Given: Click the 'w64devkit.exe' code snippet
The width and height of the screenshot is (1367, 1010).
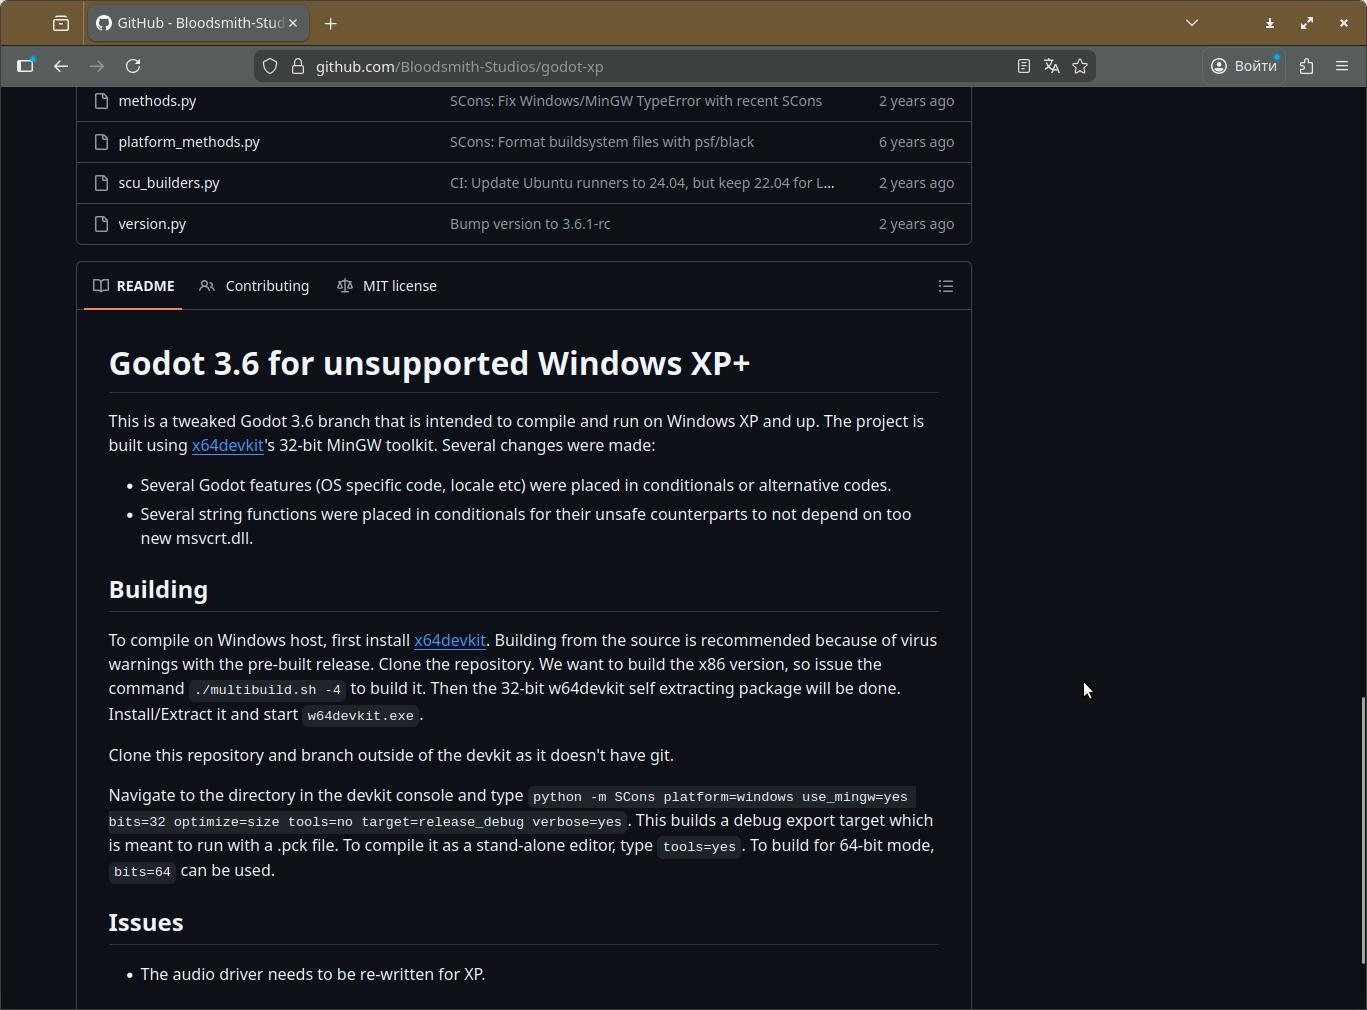Looking at the screenshot, I should (x=361, y=715).
